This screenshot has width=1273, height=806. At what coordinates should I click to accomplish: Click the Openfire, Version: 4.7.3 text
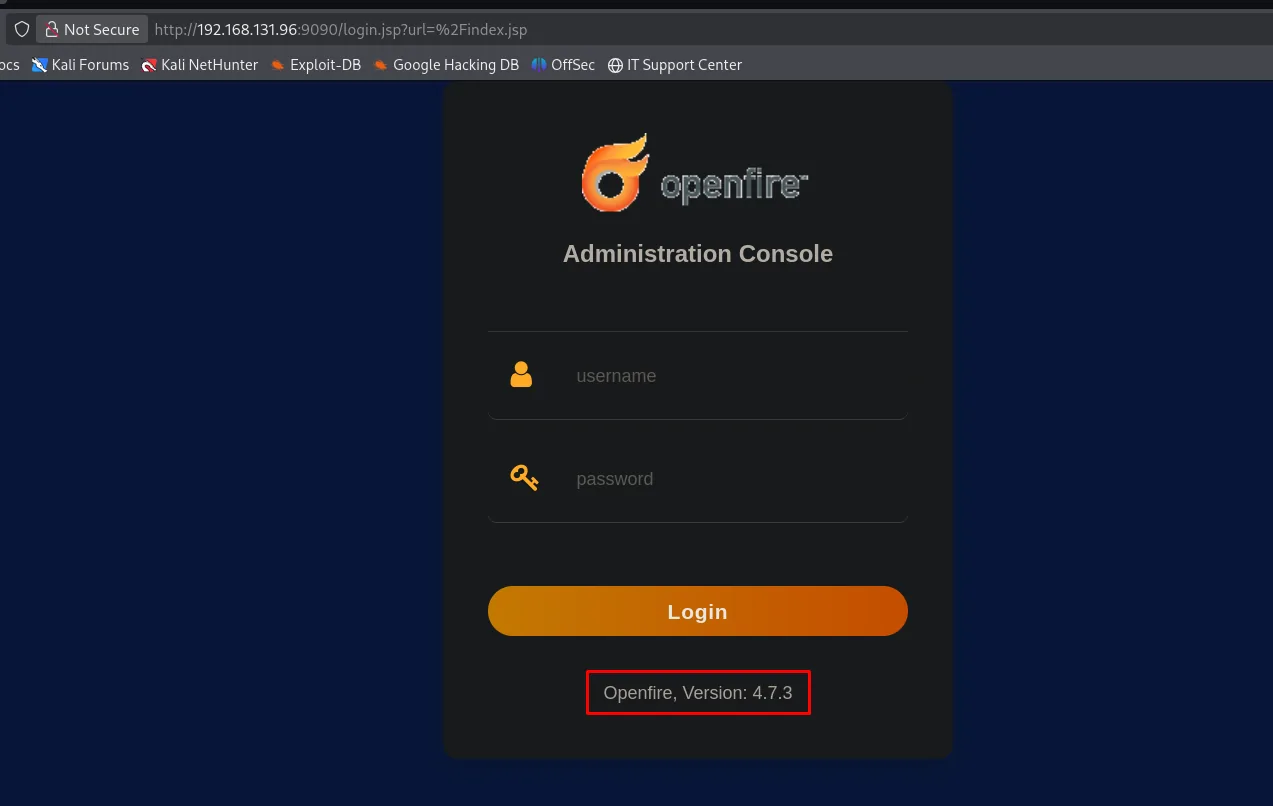coord(698,693)
